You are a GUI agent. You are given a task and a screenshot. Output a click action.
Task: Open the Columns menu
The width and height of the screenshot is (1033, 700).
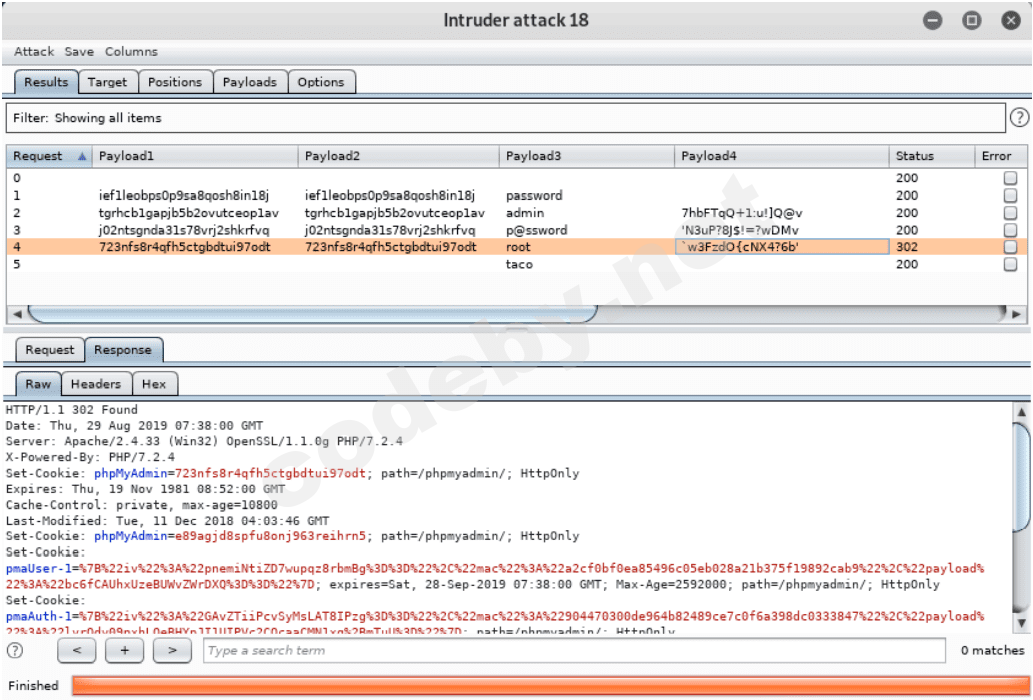click(131, 51)
